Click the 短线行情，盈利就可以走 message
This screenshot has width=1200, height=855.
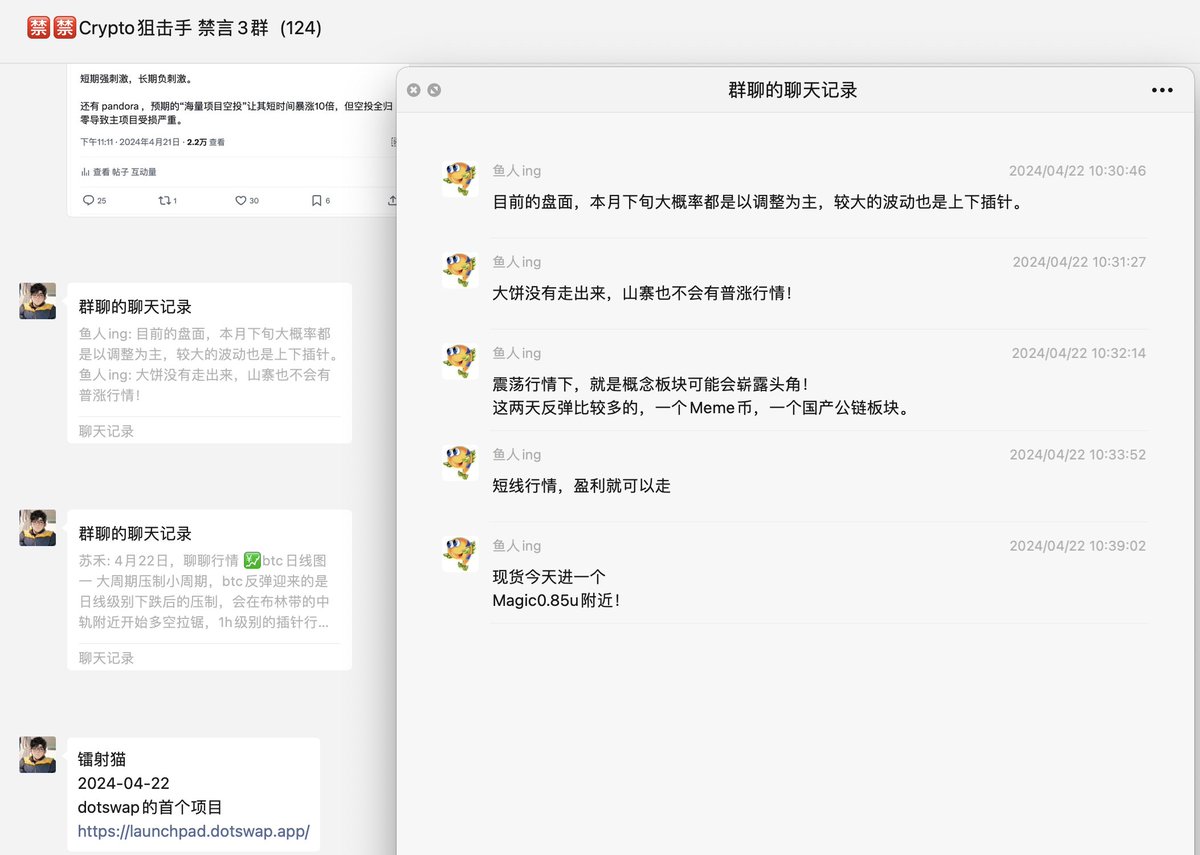[581, 486]
